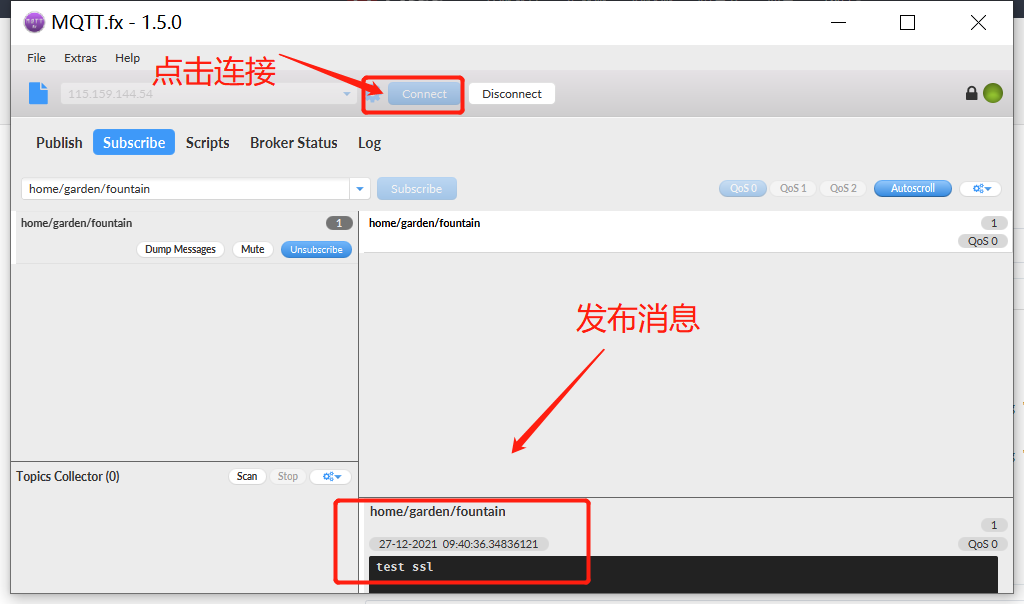Open the Broker Status tab
This screenshot has height=604, width=1024.
[x=294, y=142]
